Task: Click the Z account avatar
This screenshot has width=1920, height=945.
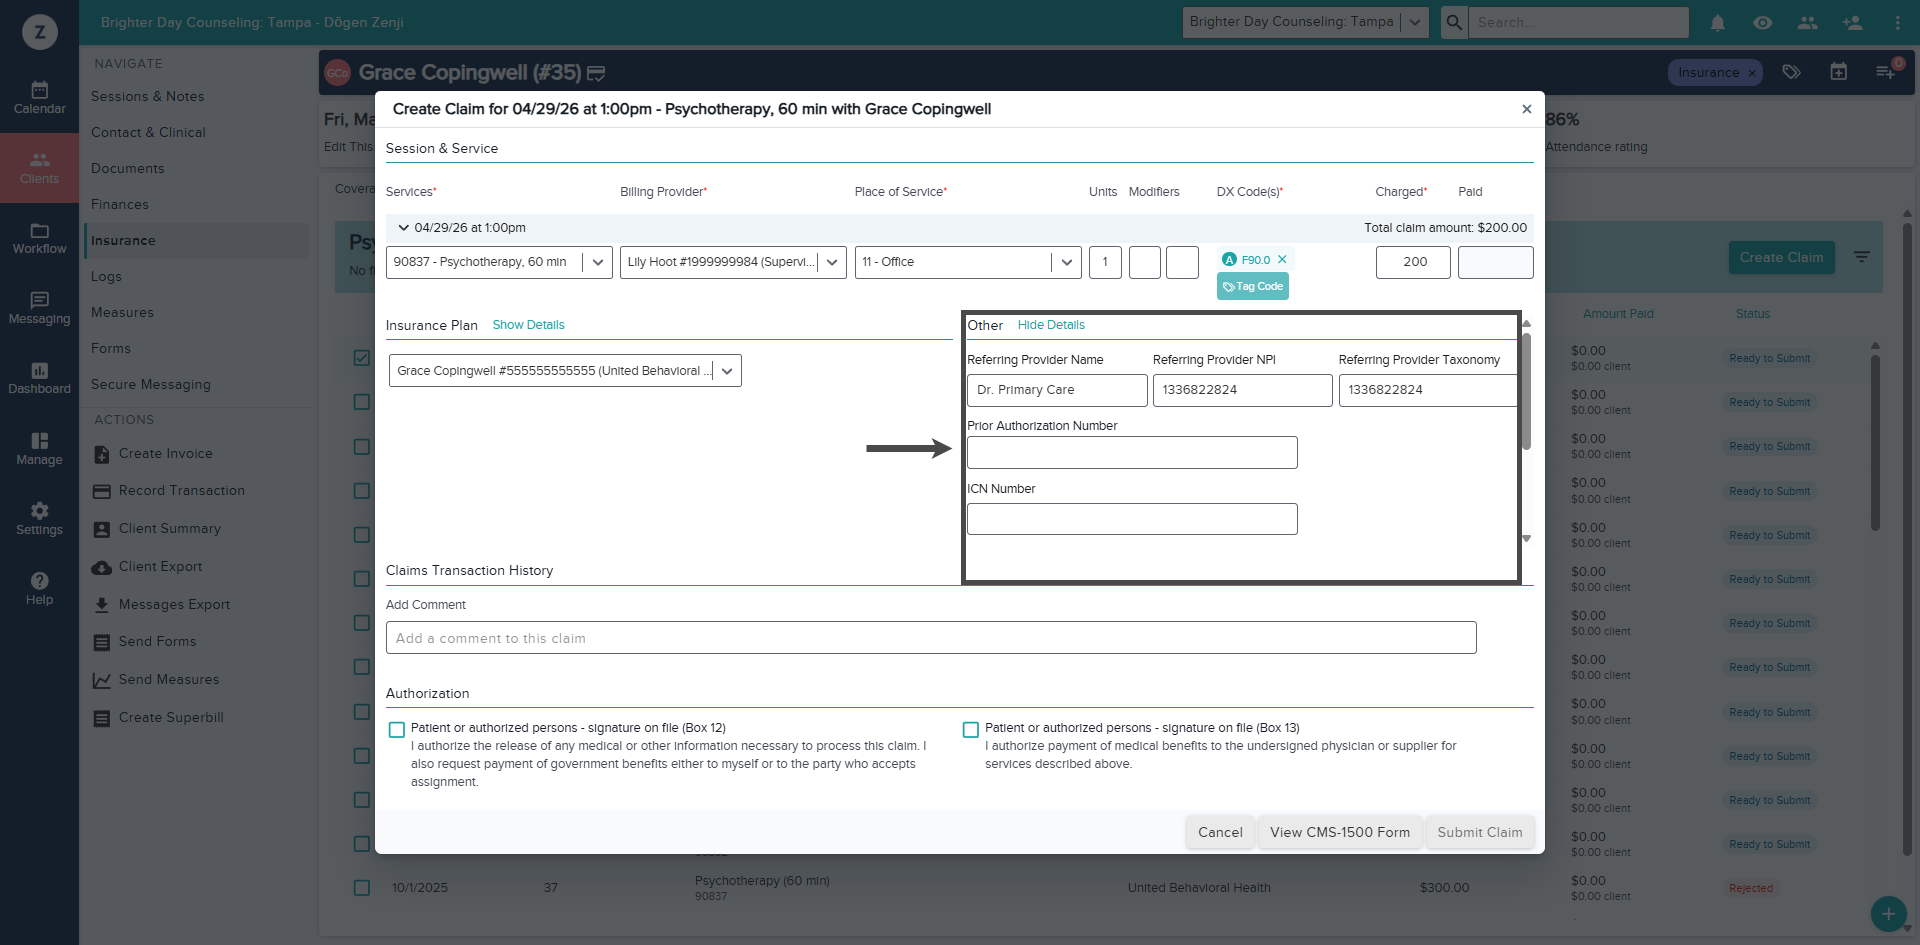Action: tap(40, 32)
